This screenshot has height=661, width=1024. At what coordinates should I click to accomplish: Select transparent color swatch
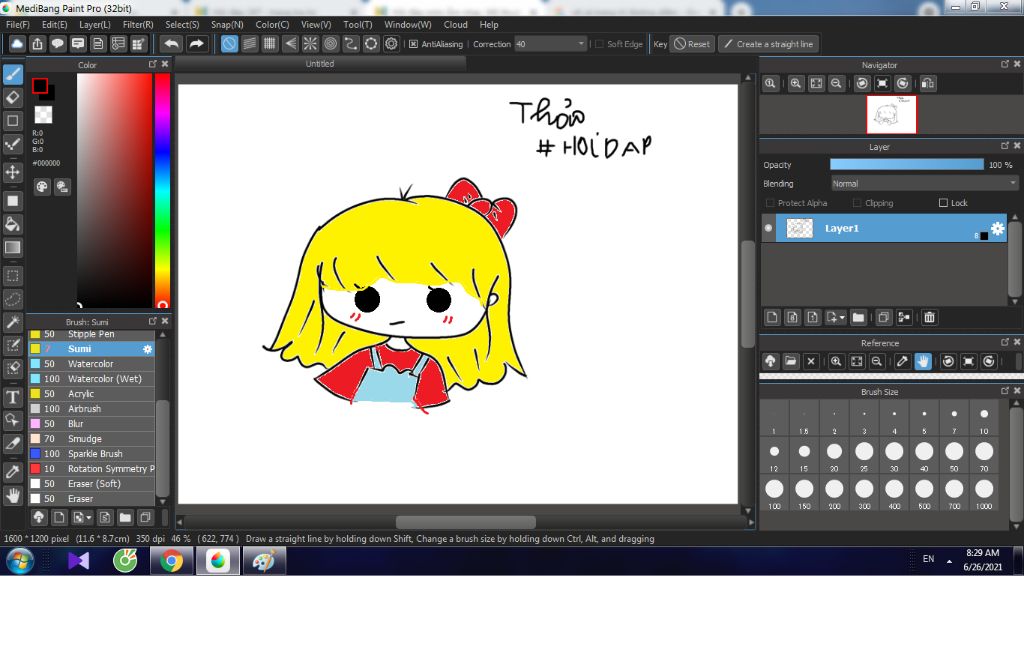click(43, 115)
